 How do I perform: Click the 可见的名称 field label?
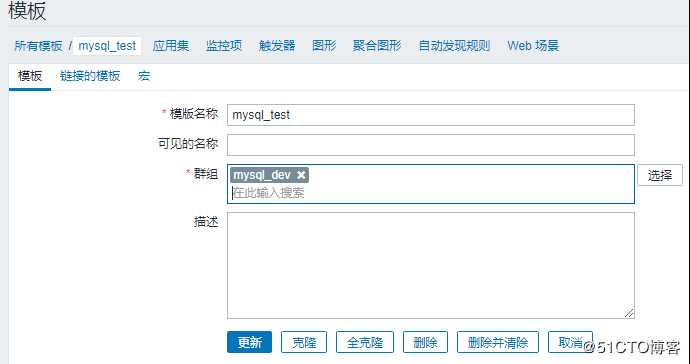(x=188, y=143)
